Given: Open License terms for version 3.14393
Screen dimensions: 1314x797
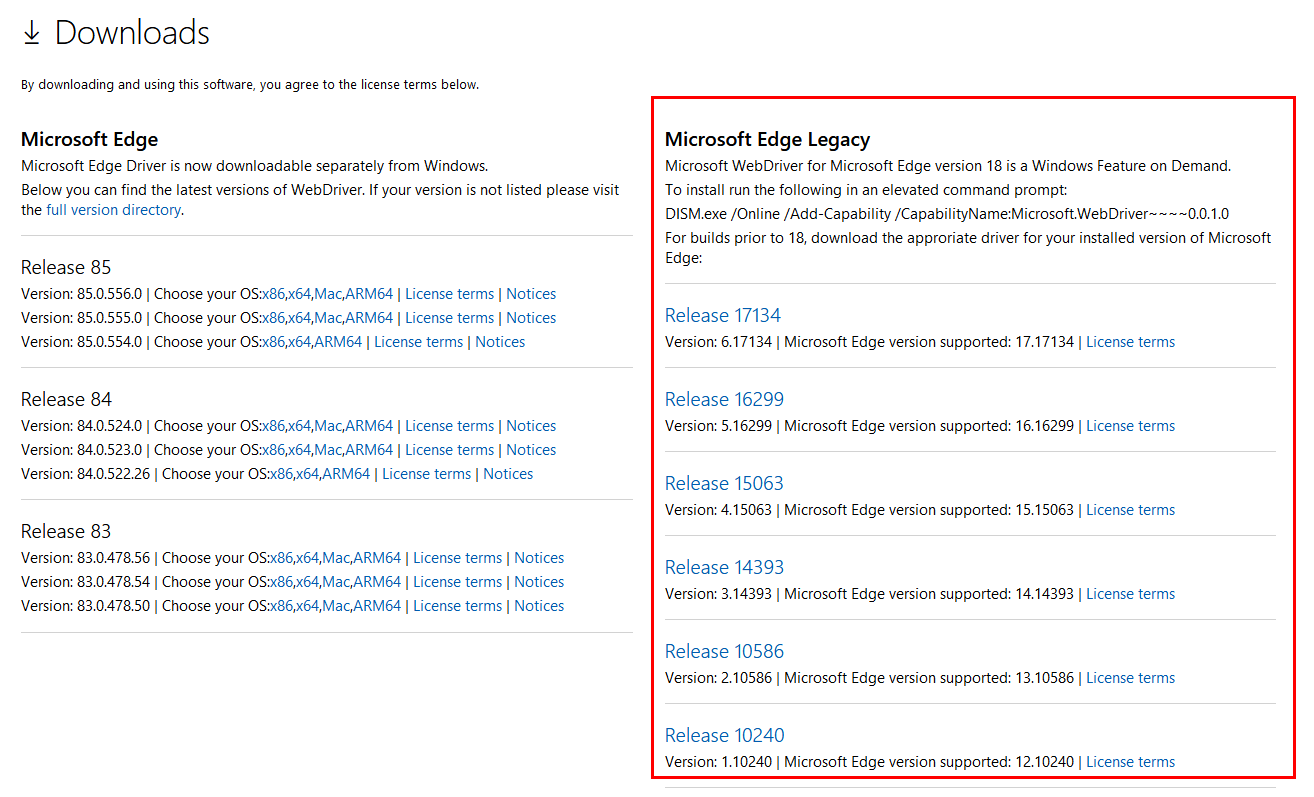Looking at the screenshot, I should [1130, 594].
